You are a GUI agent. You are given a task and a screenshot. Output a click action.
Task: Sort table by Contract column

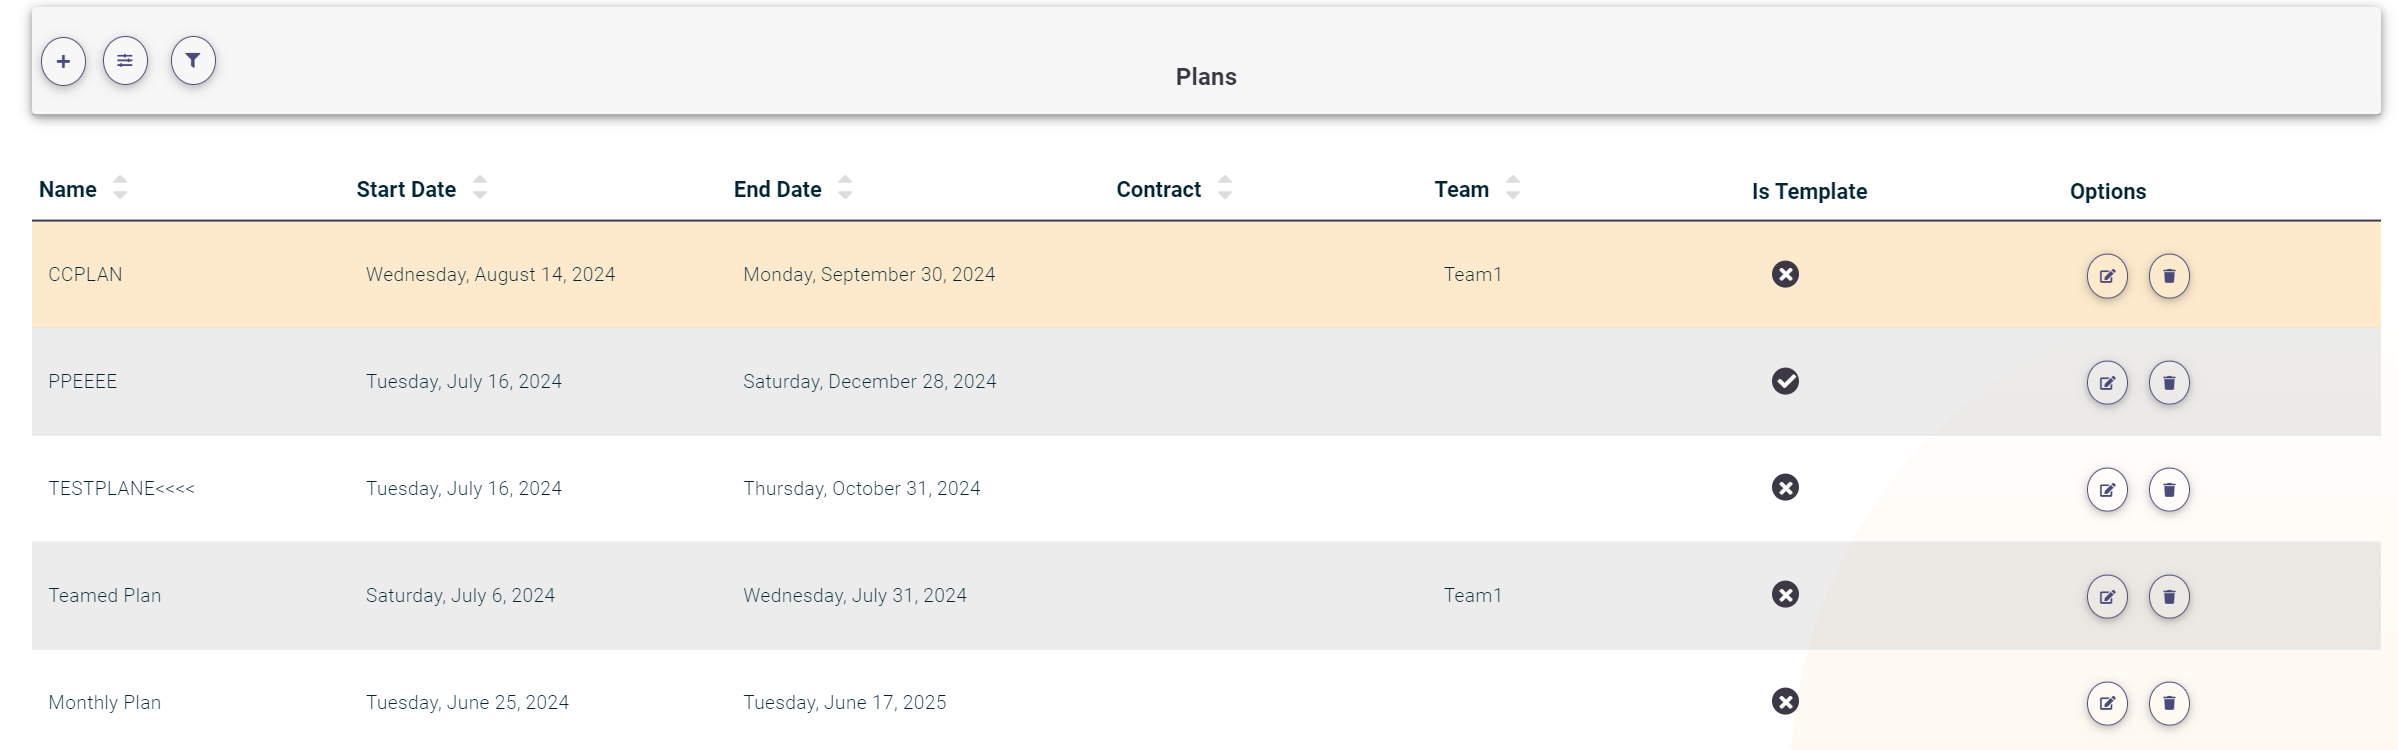tap(1225, 188)
